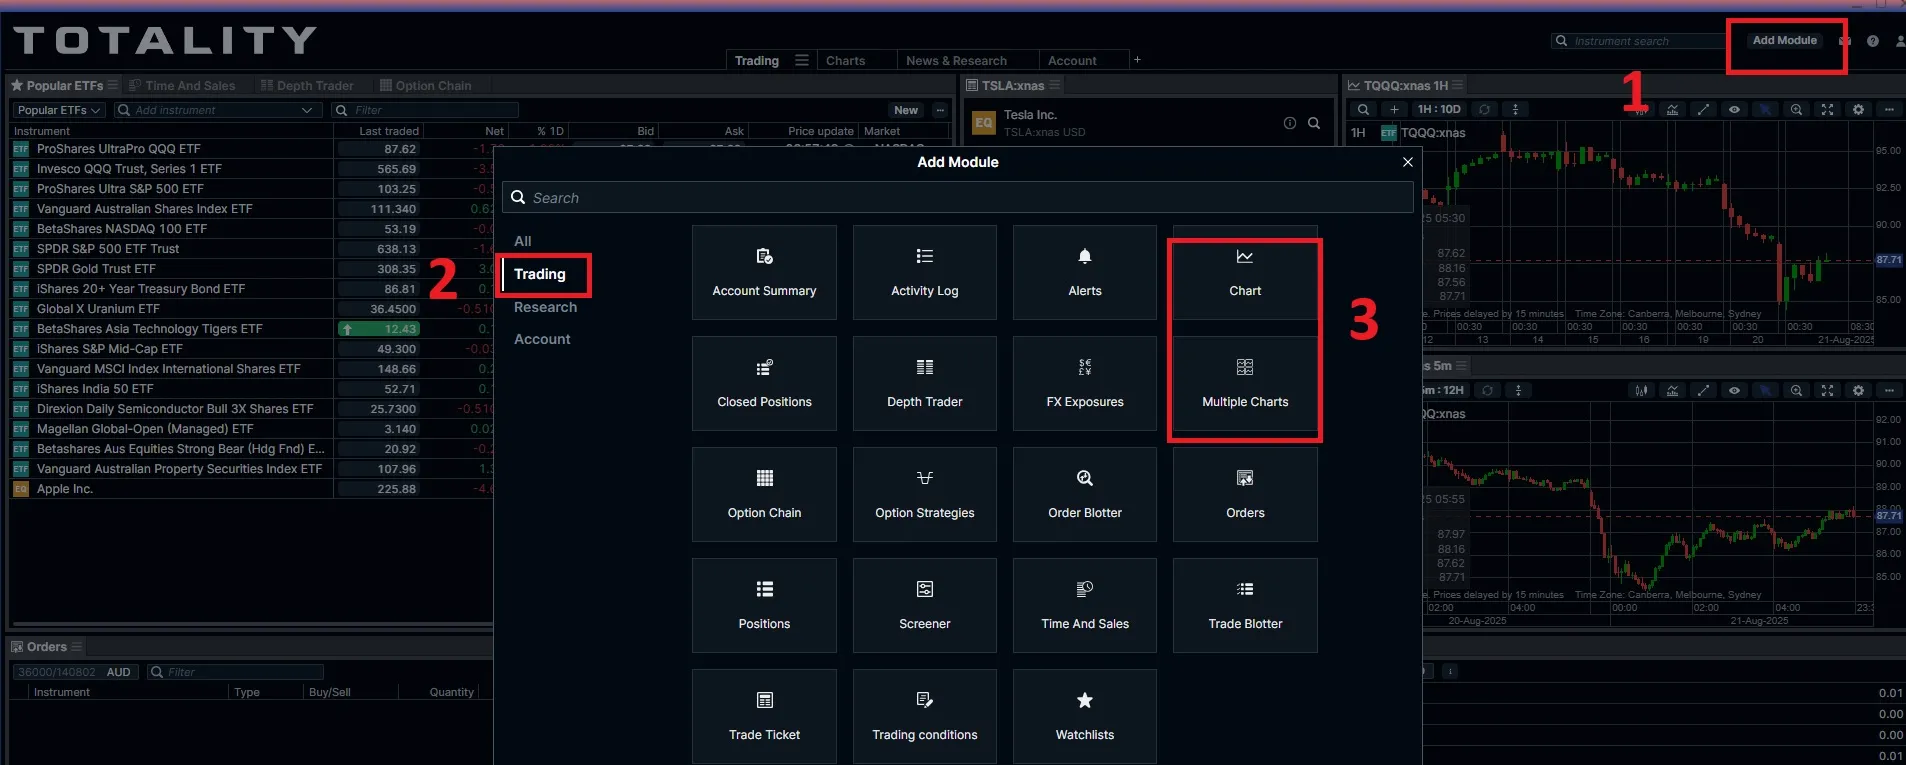Add the Trade Ticket module
This screenshot has height=765, width=1906.
(x=764, y=717)
